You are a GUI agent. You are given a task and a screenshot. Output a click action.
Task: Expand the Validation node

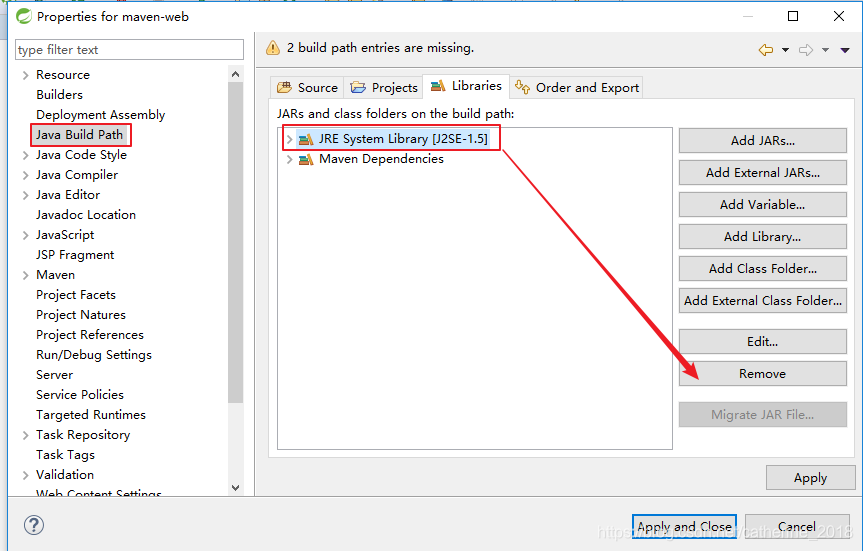tap(25, 476)
